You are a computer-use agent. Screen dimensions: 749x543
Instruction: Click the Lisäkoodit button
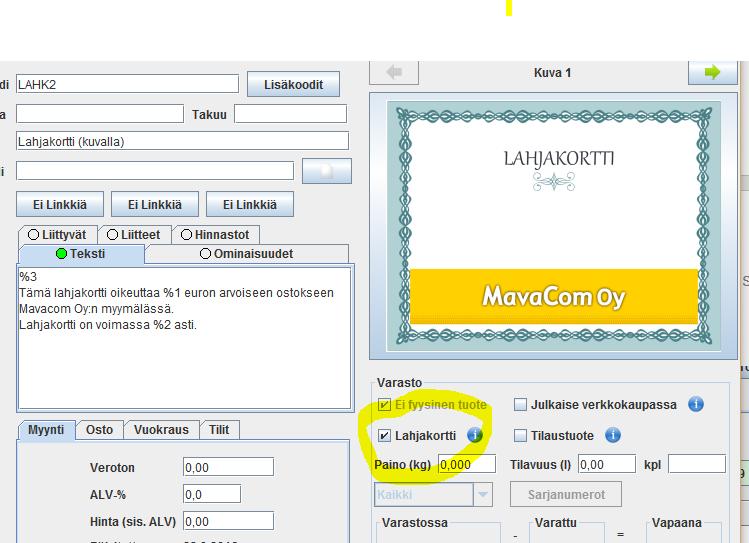pyautogui.click(x=293, y=85)
